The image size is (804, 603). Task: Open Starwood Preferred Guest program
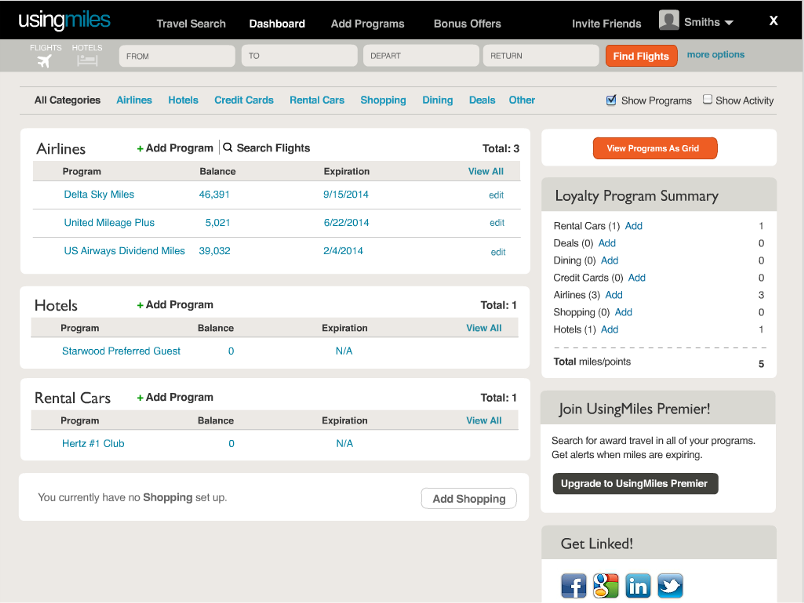121,351
